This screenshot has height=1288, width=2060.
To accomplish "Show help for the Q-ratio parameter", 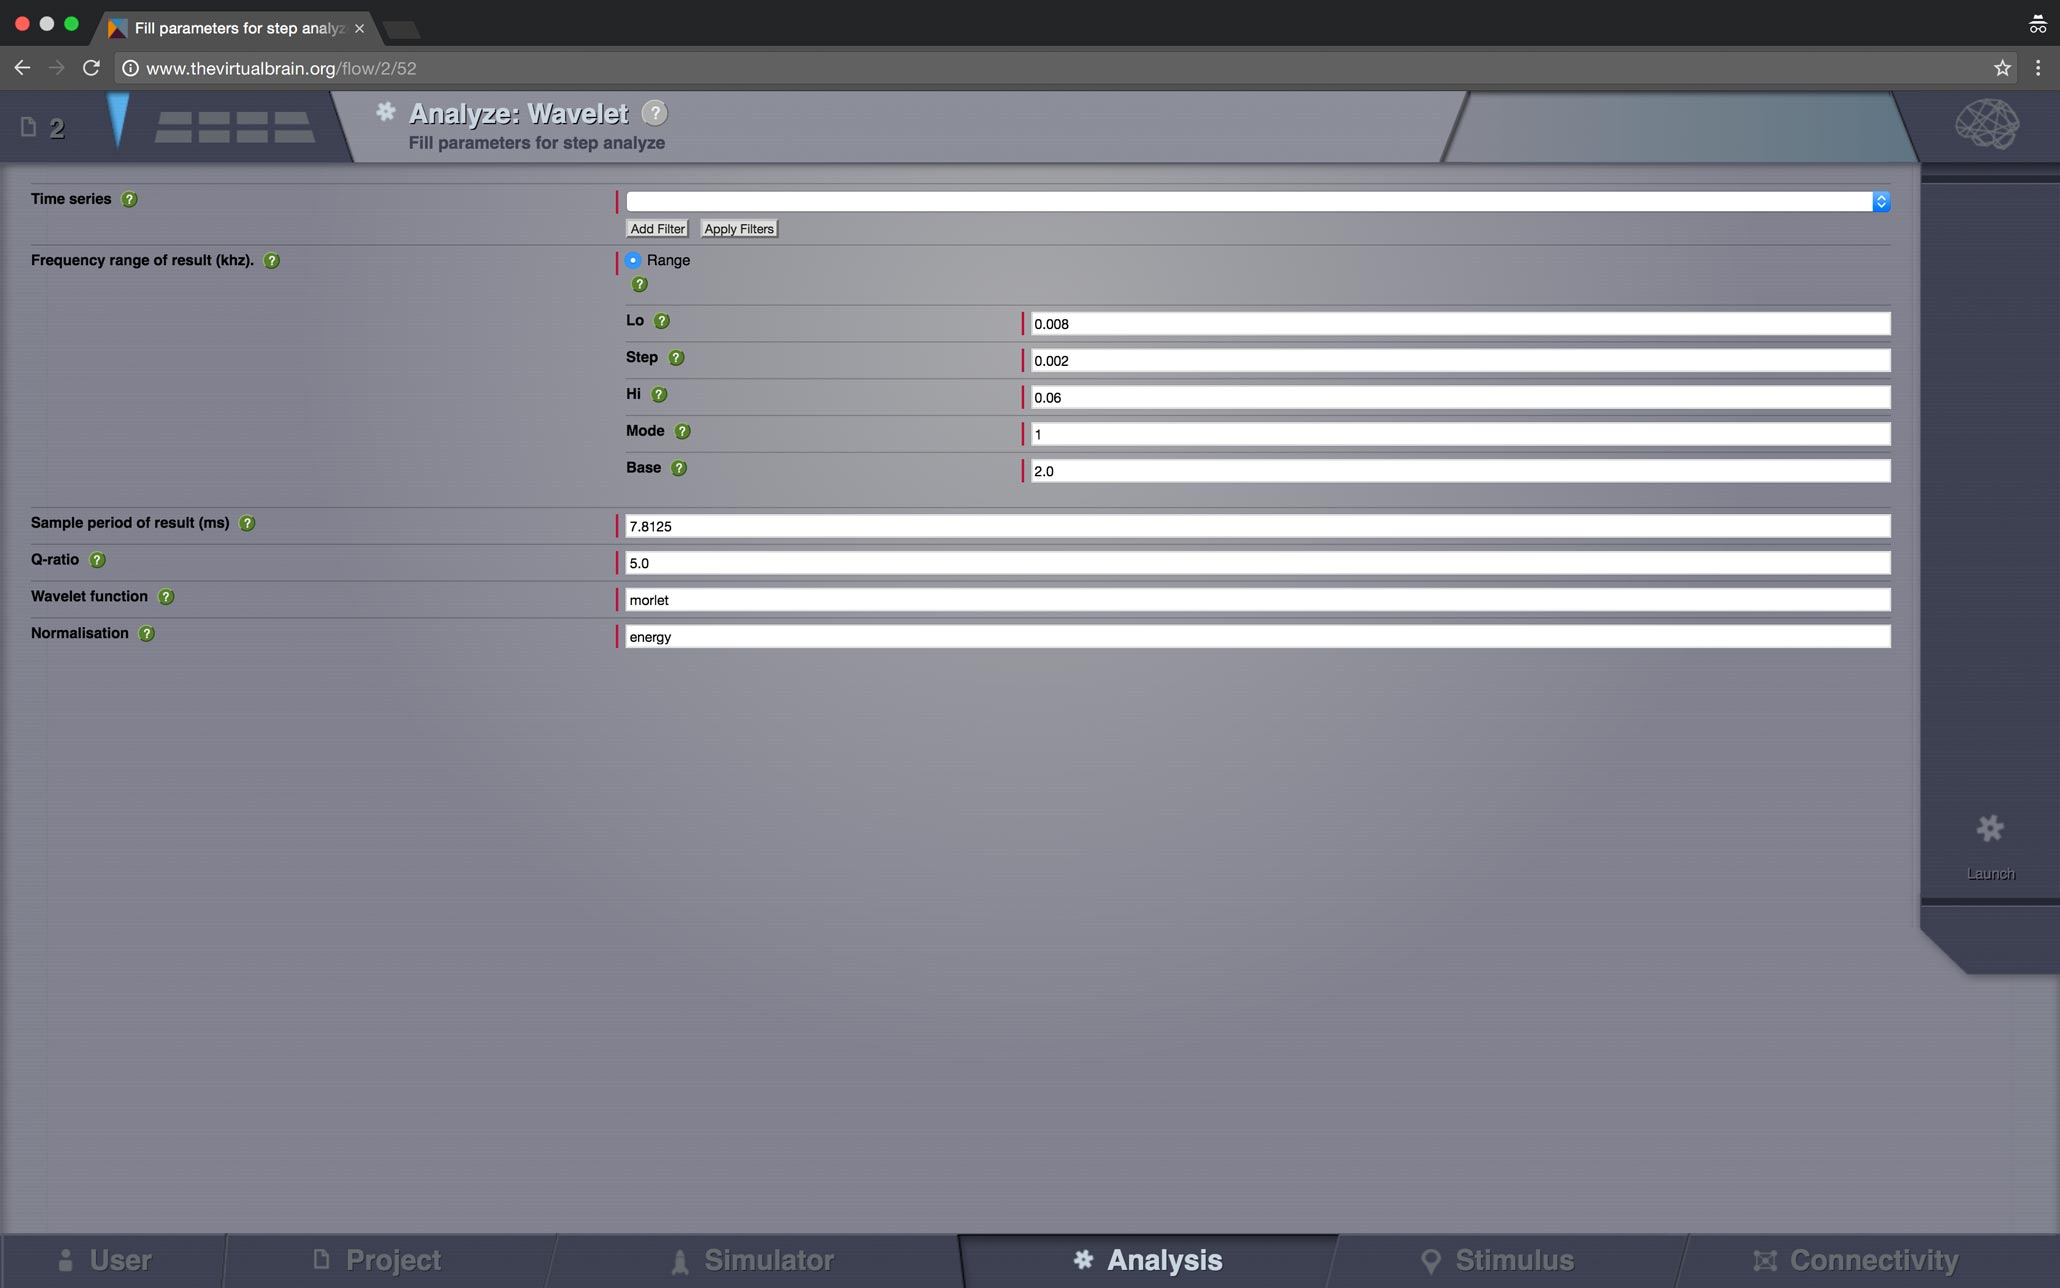I will 97,560.
